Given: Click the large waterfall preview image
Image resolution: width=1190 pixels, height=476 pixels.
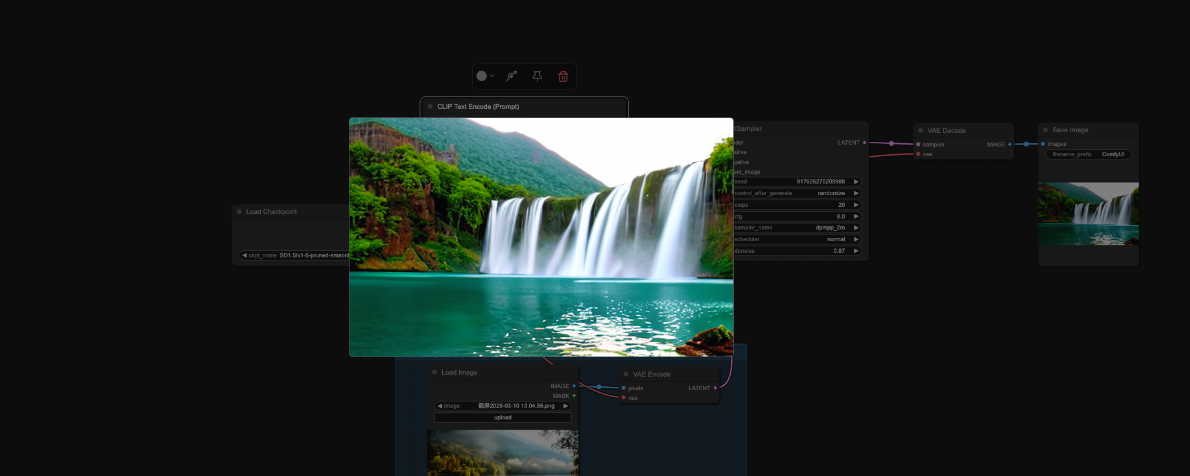Looking at the screenshot, I should pyautogui.click(x=541, y=237).
